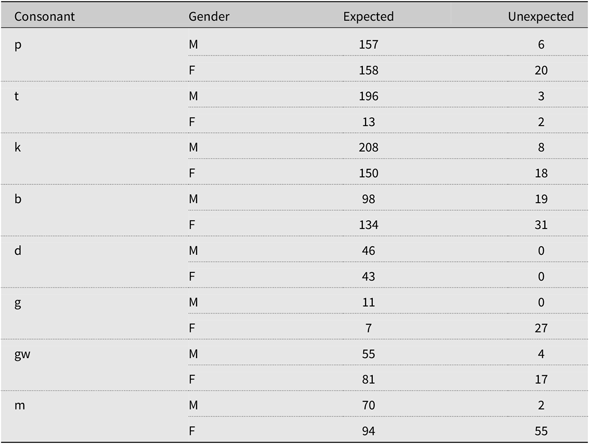Select consonant m row label
The width and height of the screenshot is (589, 444).
pos(20,406)
